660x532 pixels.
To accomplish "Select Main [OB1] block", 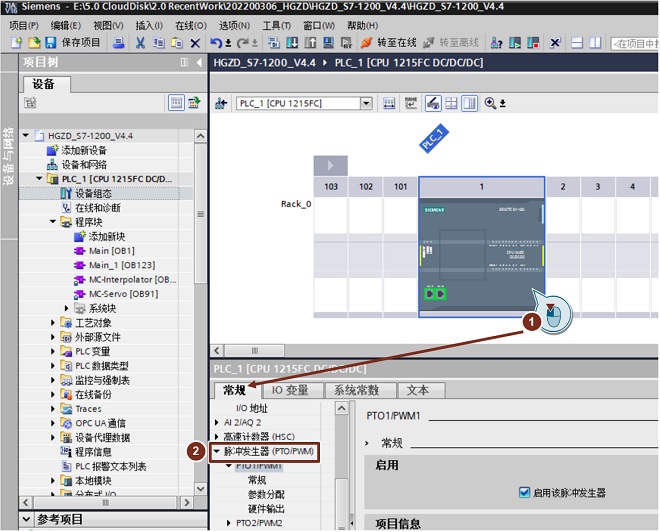I will [112, 251].
